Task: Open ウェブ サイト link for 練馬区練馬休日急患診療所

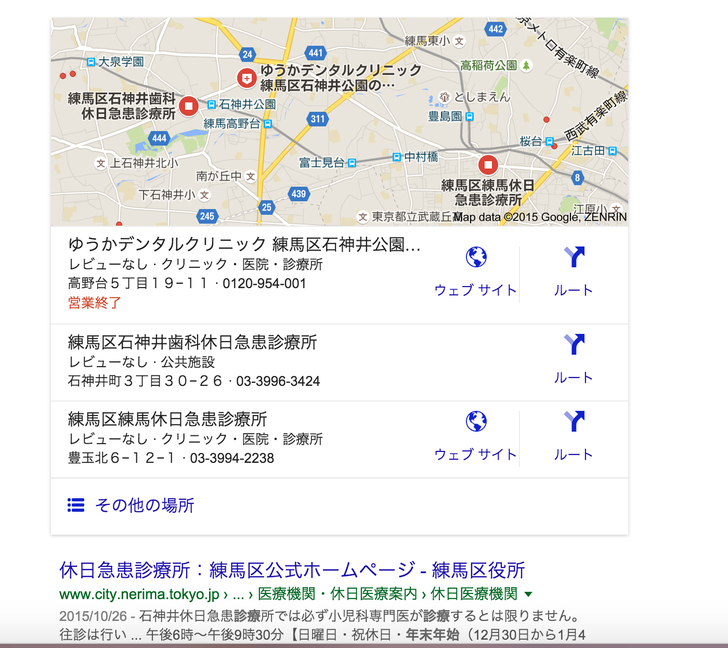Action: (475, 454)
